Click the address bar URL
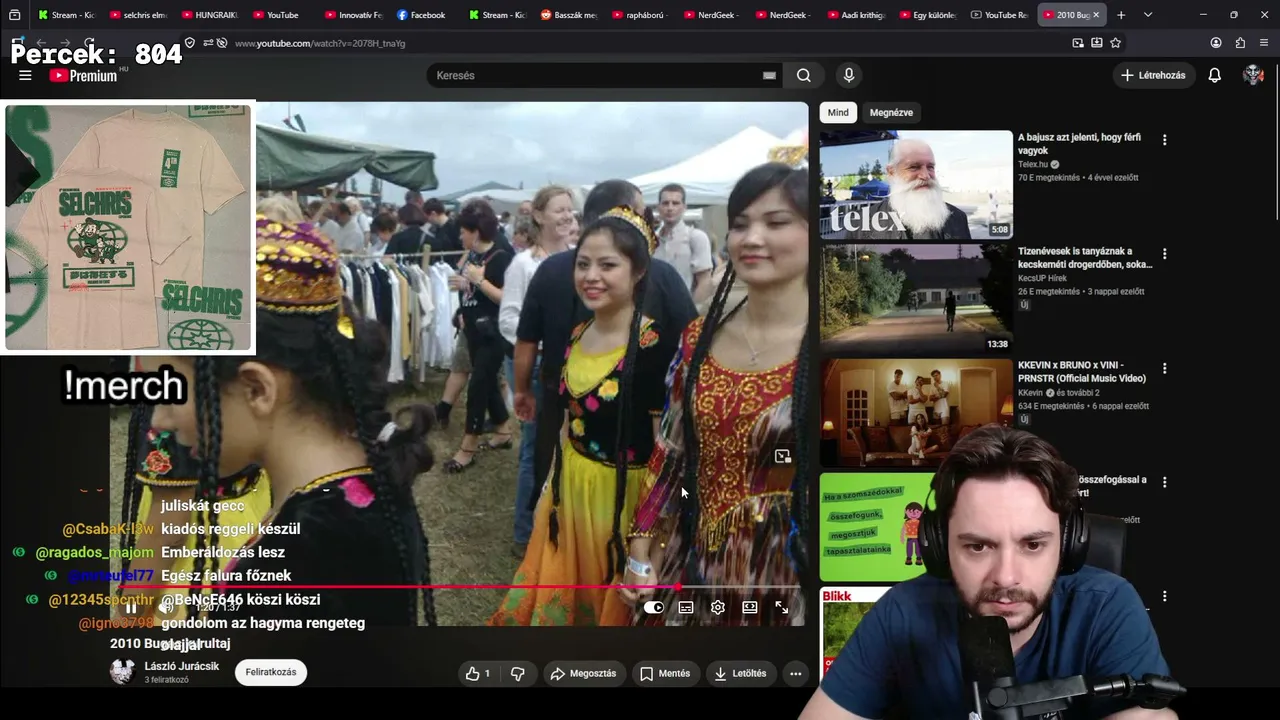 tap(320, 43)
